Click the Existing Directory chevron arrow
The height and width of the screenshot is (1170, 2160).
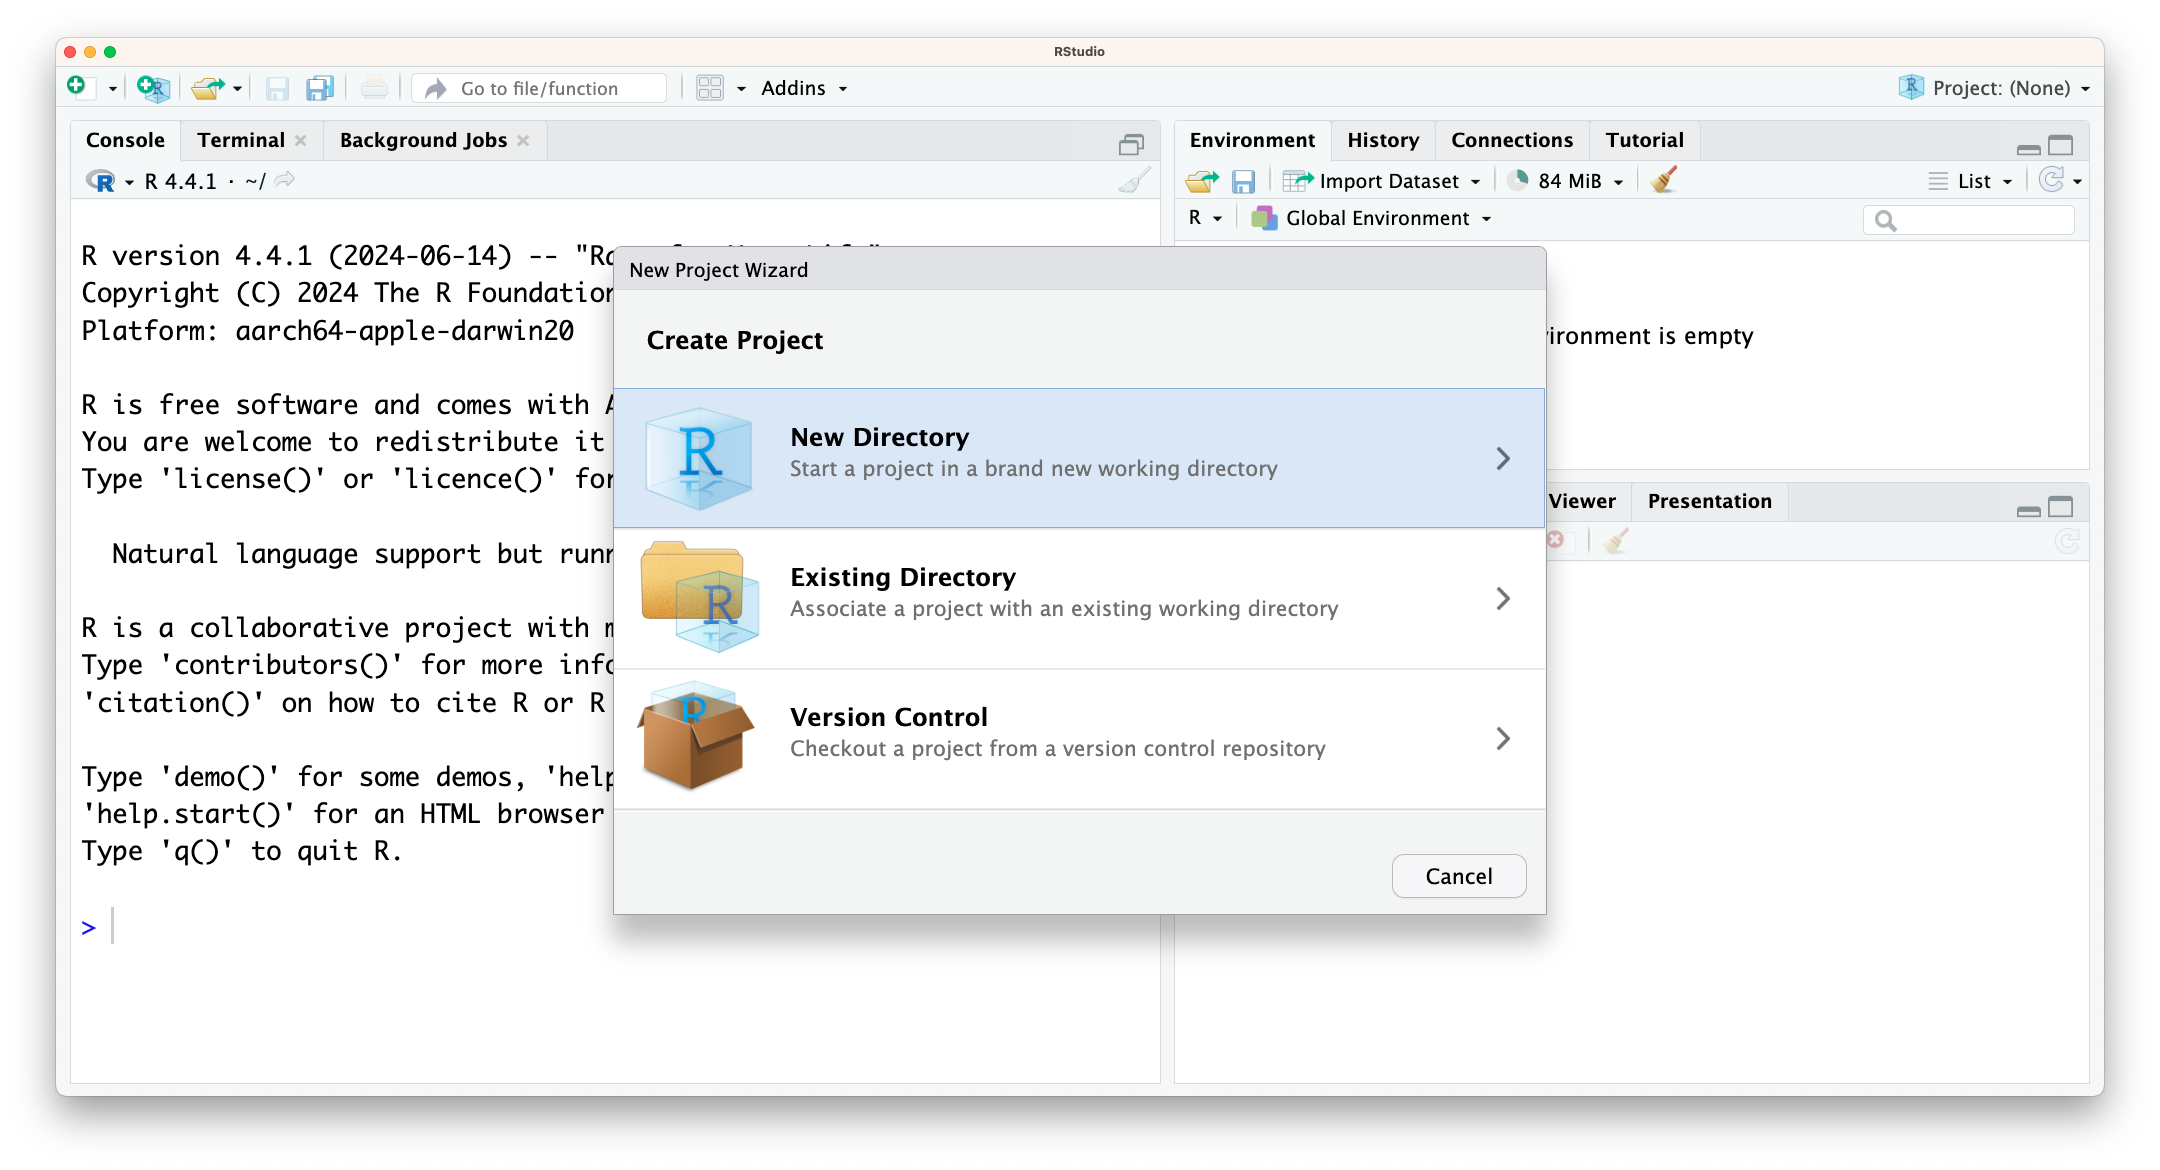pyautogui.click(x=1503, y=598)
